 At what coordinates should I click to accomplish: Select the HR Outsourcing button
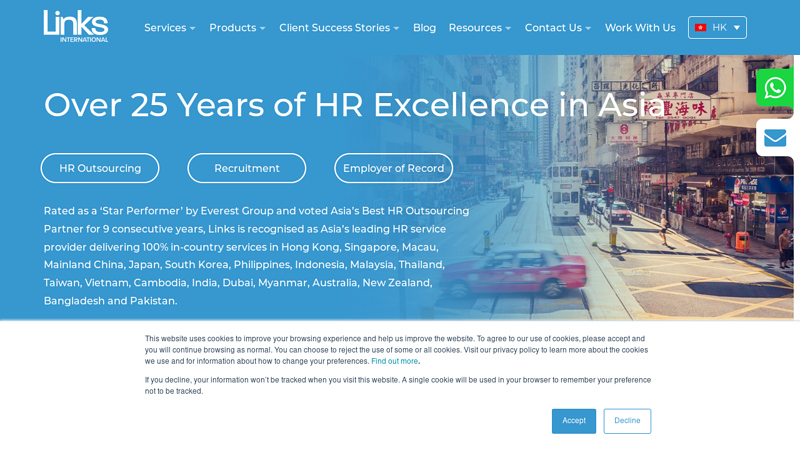click(100, 168)
